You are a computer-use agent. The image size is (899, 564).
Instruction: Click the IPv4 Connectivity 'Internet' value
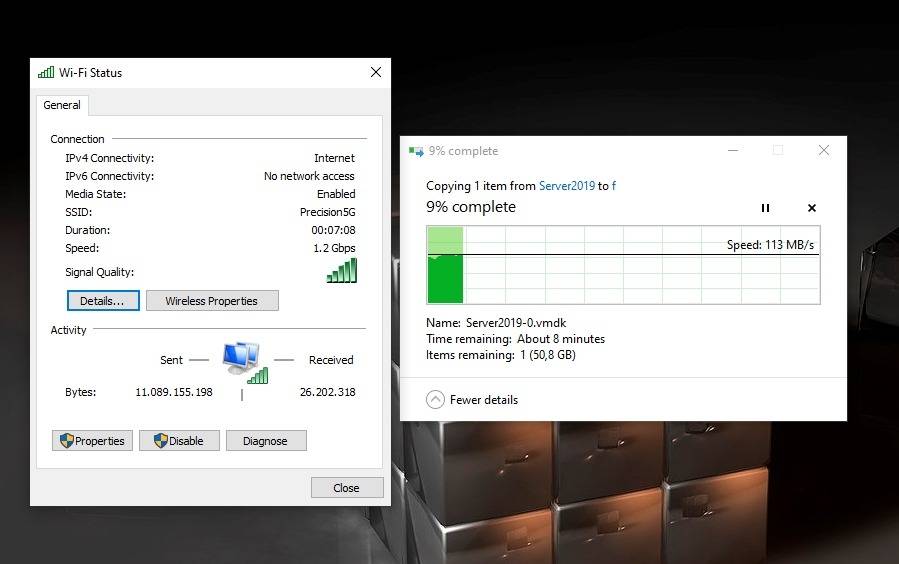point(334,158)
